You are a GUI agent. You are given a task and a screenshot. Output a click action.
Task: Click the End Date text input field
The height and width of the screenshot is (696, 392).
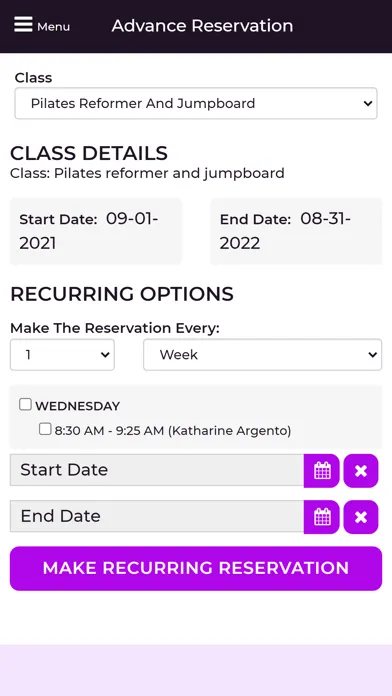point(157,516)
